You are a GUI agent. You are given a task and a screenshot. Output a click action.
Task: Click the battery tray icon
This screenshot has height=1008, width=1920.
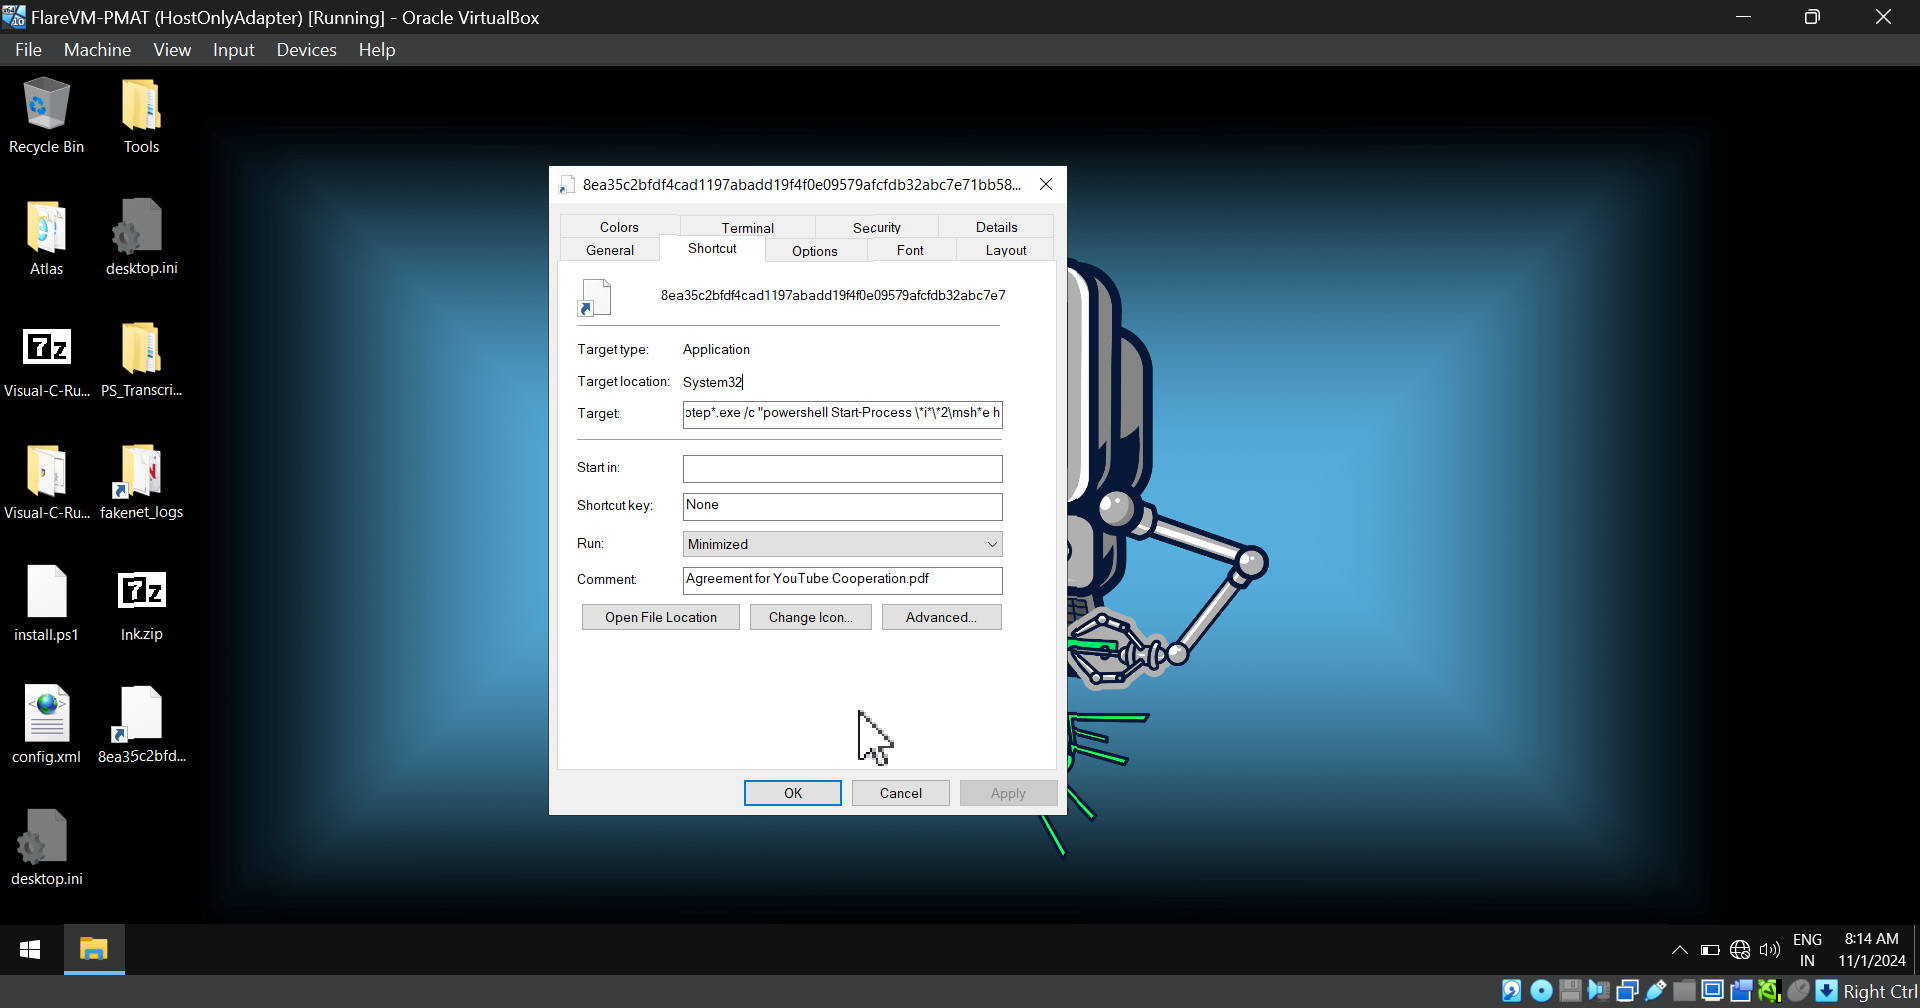click(x=1710, y=950)
